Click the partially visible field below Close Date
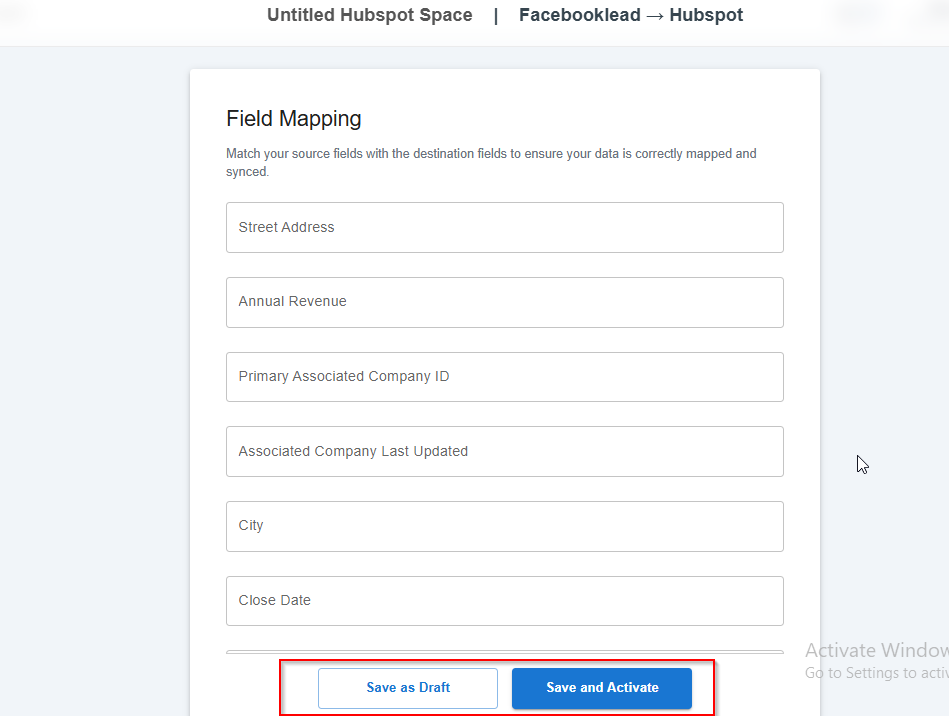 click(505, 654)
